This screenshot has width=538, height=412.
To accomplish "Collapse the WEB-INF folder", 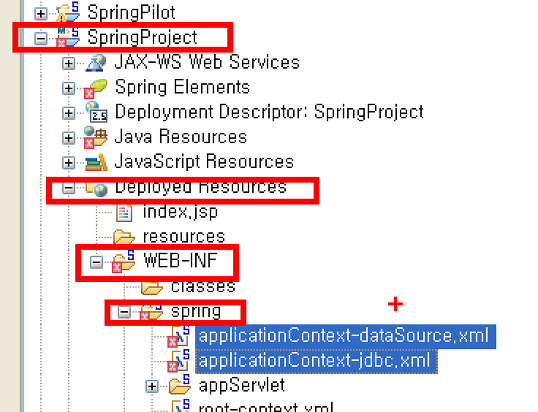I will tap(96, 262).
